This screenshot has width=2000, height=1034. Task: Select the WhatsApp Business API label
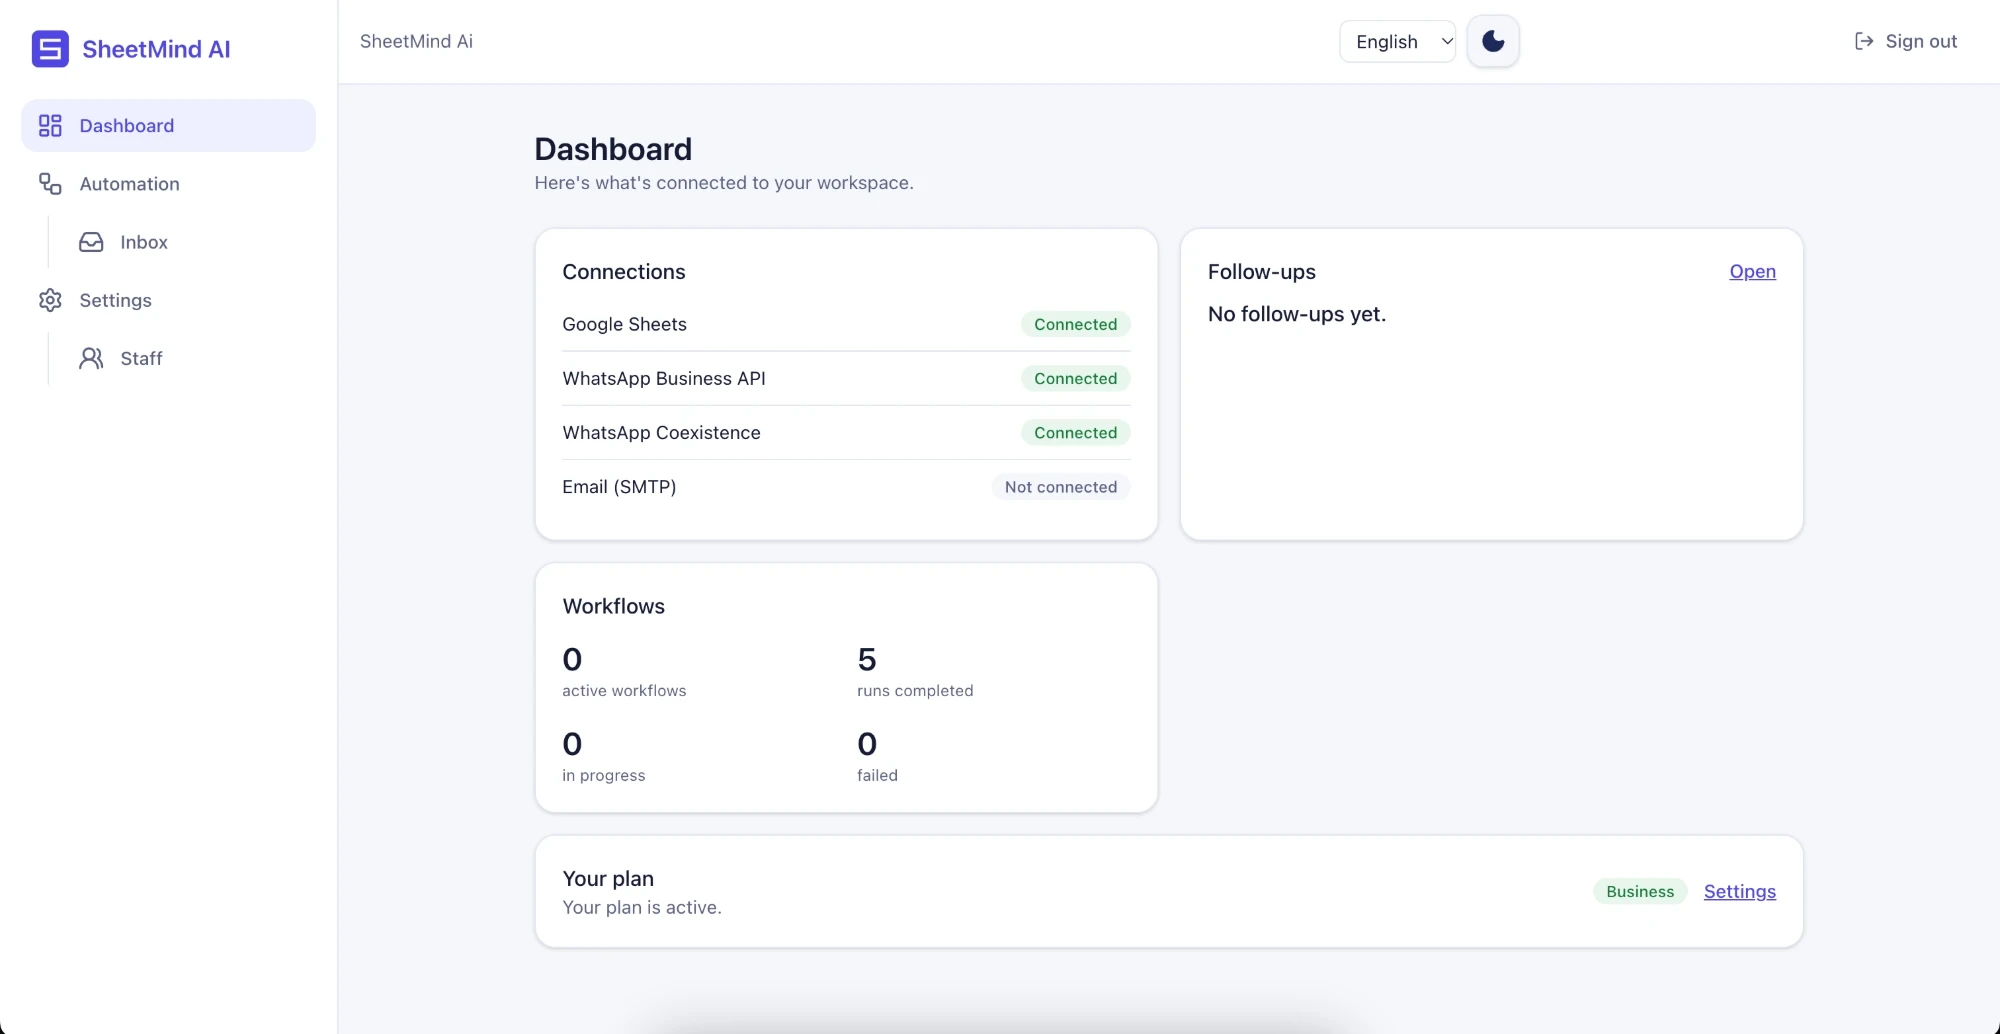coord(664,378)
